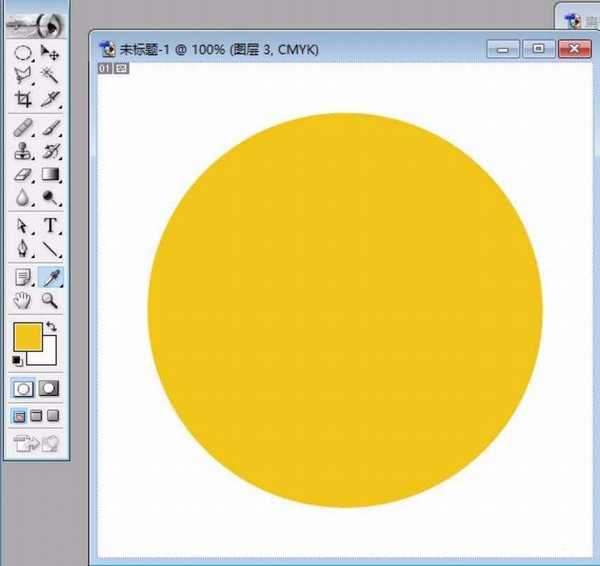Image resolution: width=600 pixels, height=566 pixels.
Task: Open the yellow foreground color swatch
Action: coord(26,336)
